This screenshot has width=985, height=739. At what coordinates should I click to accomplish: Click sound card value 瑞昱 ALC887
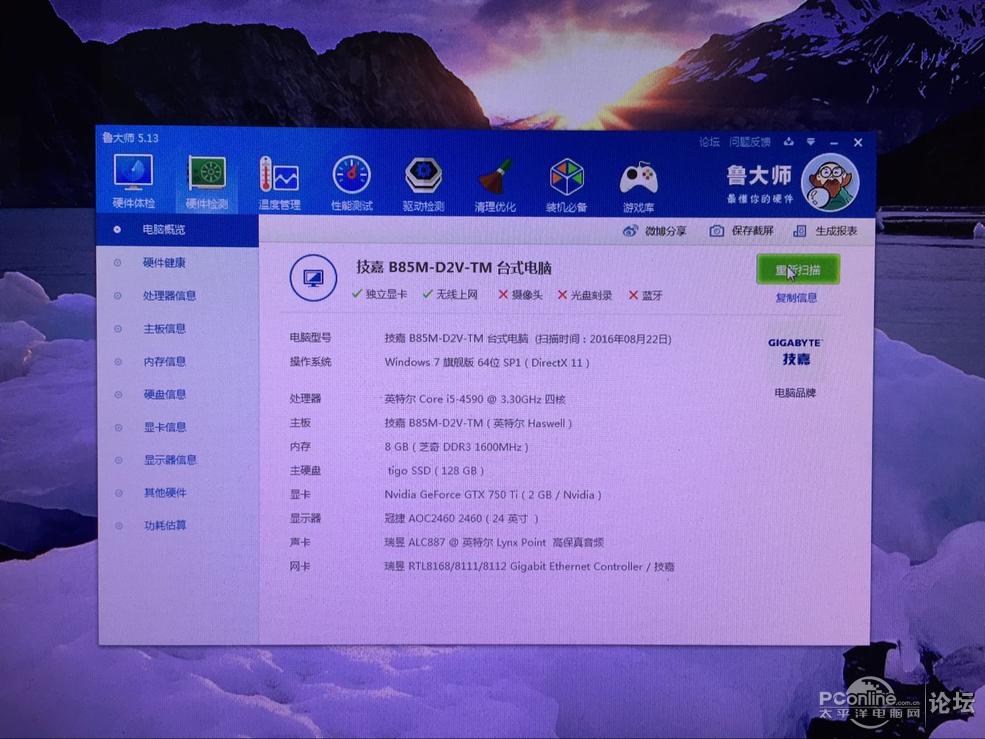[494, 542]
